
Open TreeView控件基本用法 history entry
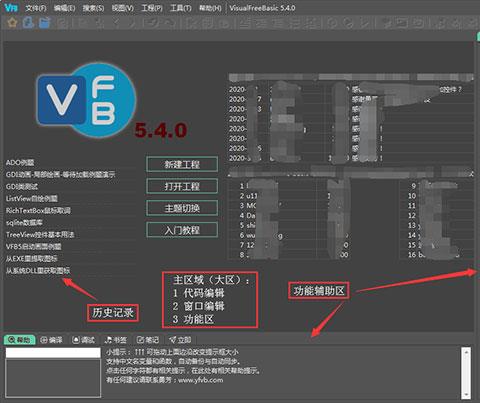[40, 234]
